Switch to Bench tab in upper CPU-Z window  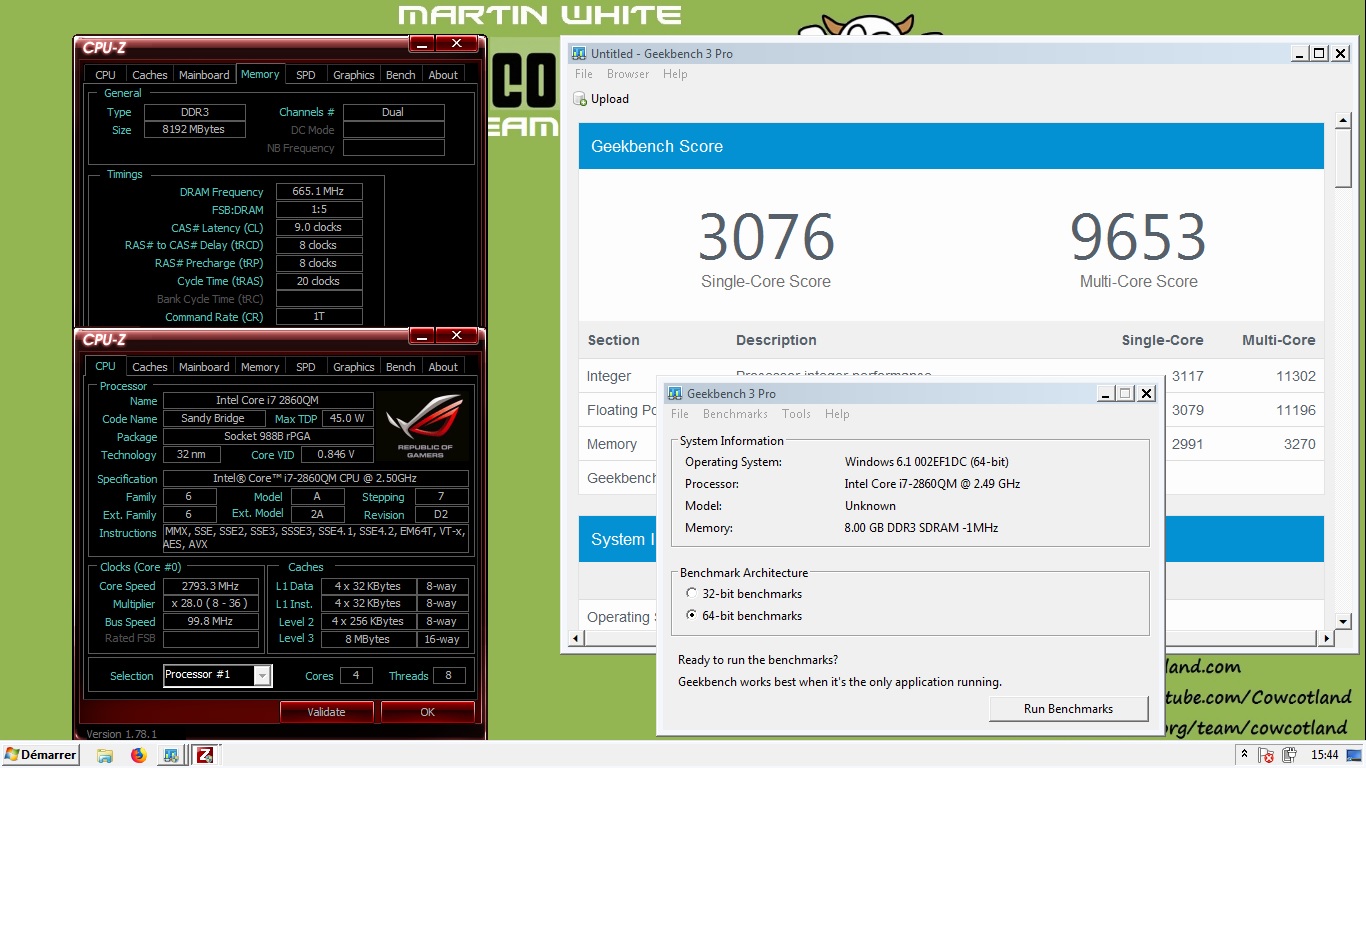(400, 75)
